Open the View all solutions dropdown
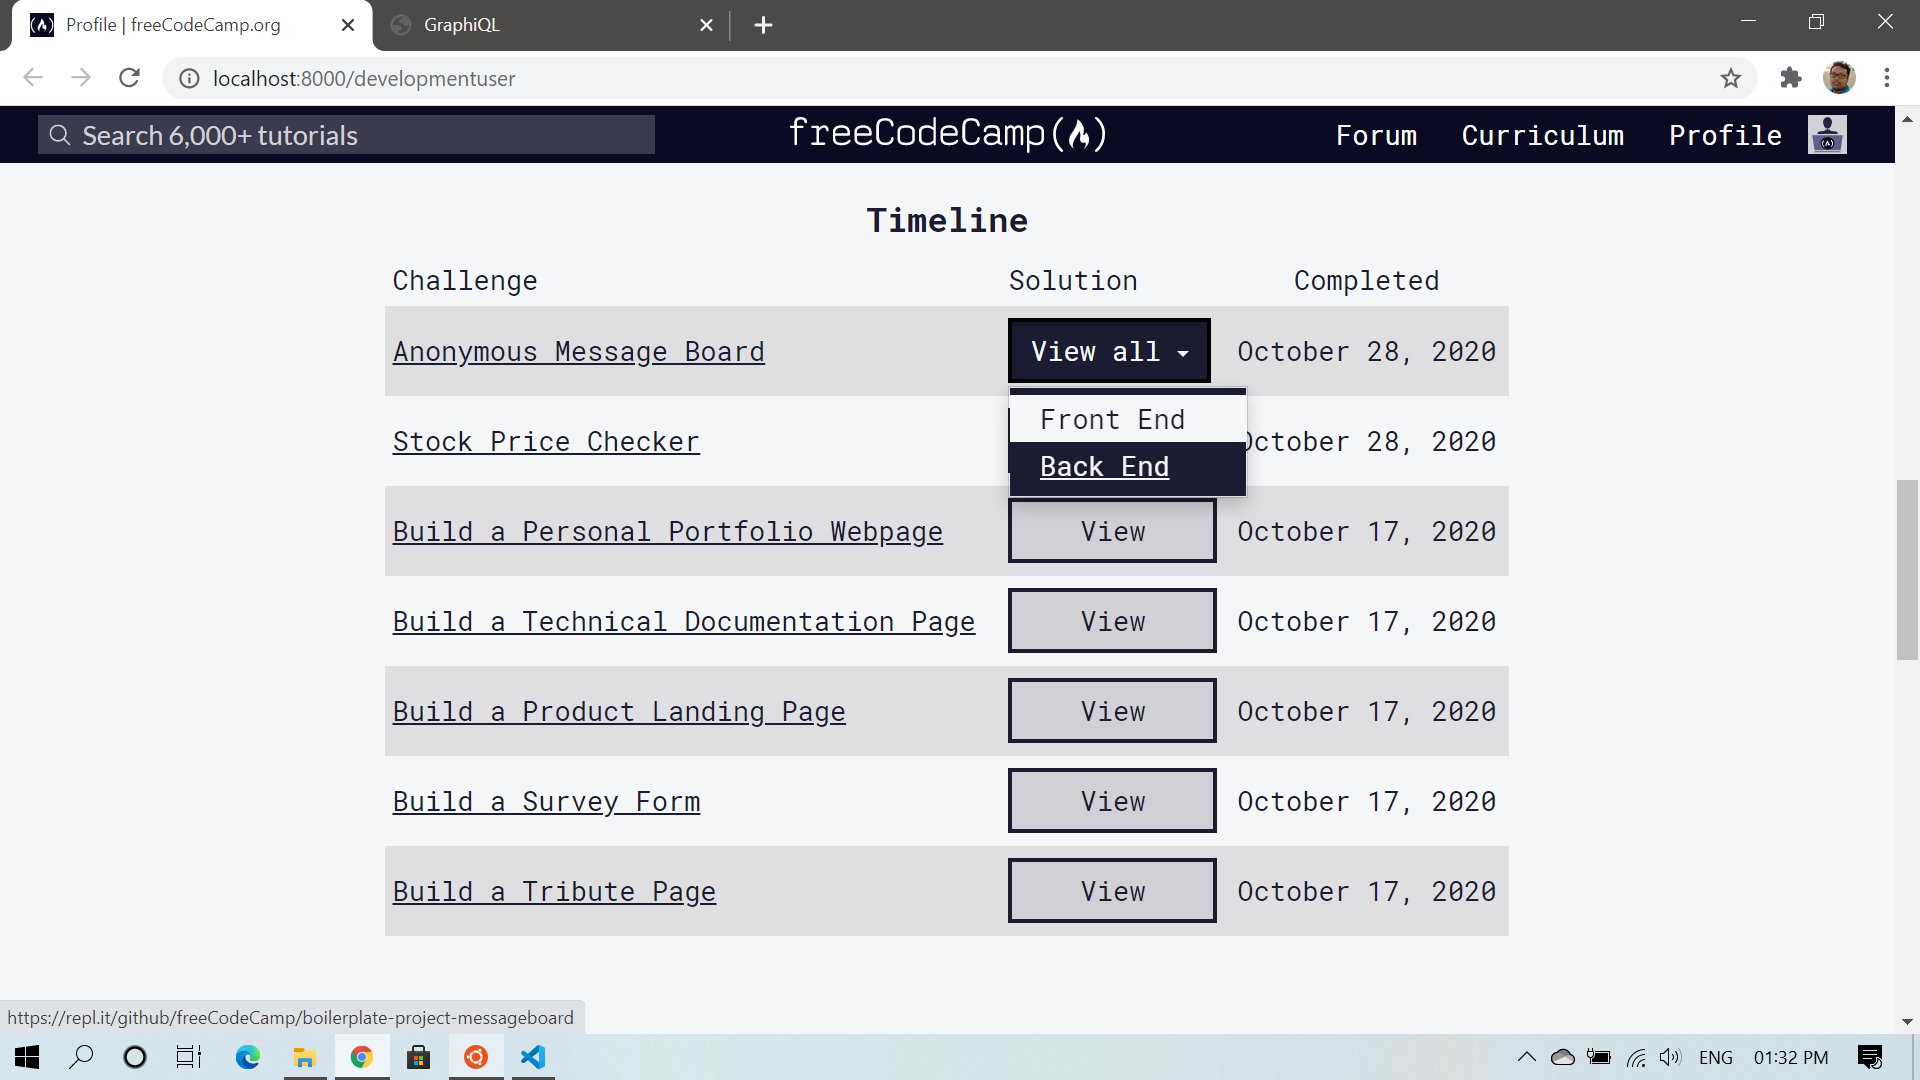This screenshot has width=1920, height=1080. coord(1108,351)
